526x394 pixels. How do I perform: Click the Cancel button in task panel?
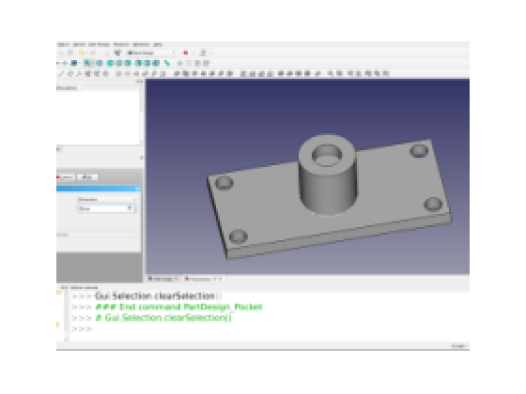tap(66, 177)
